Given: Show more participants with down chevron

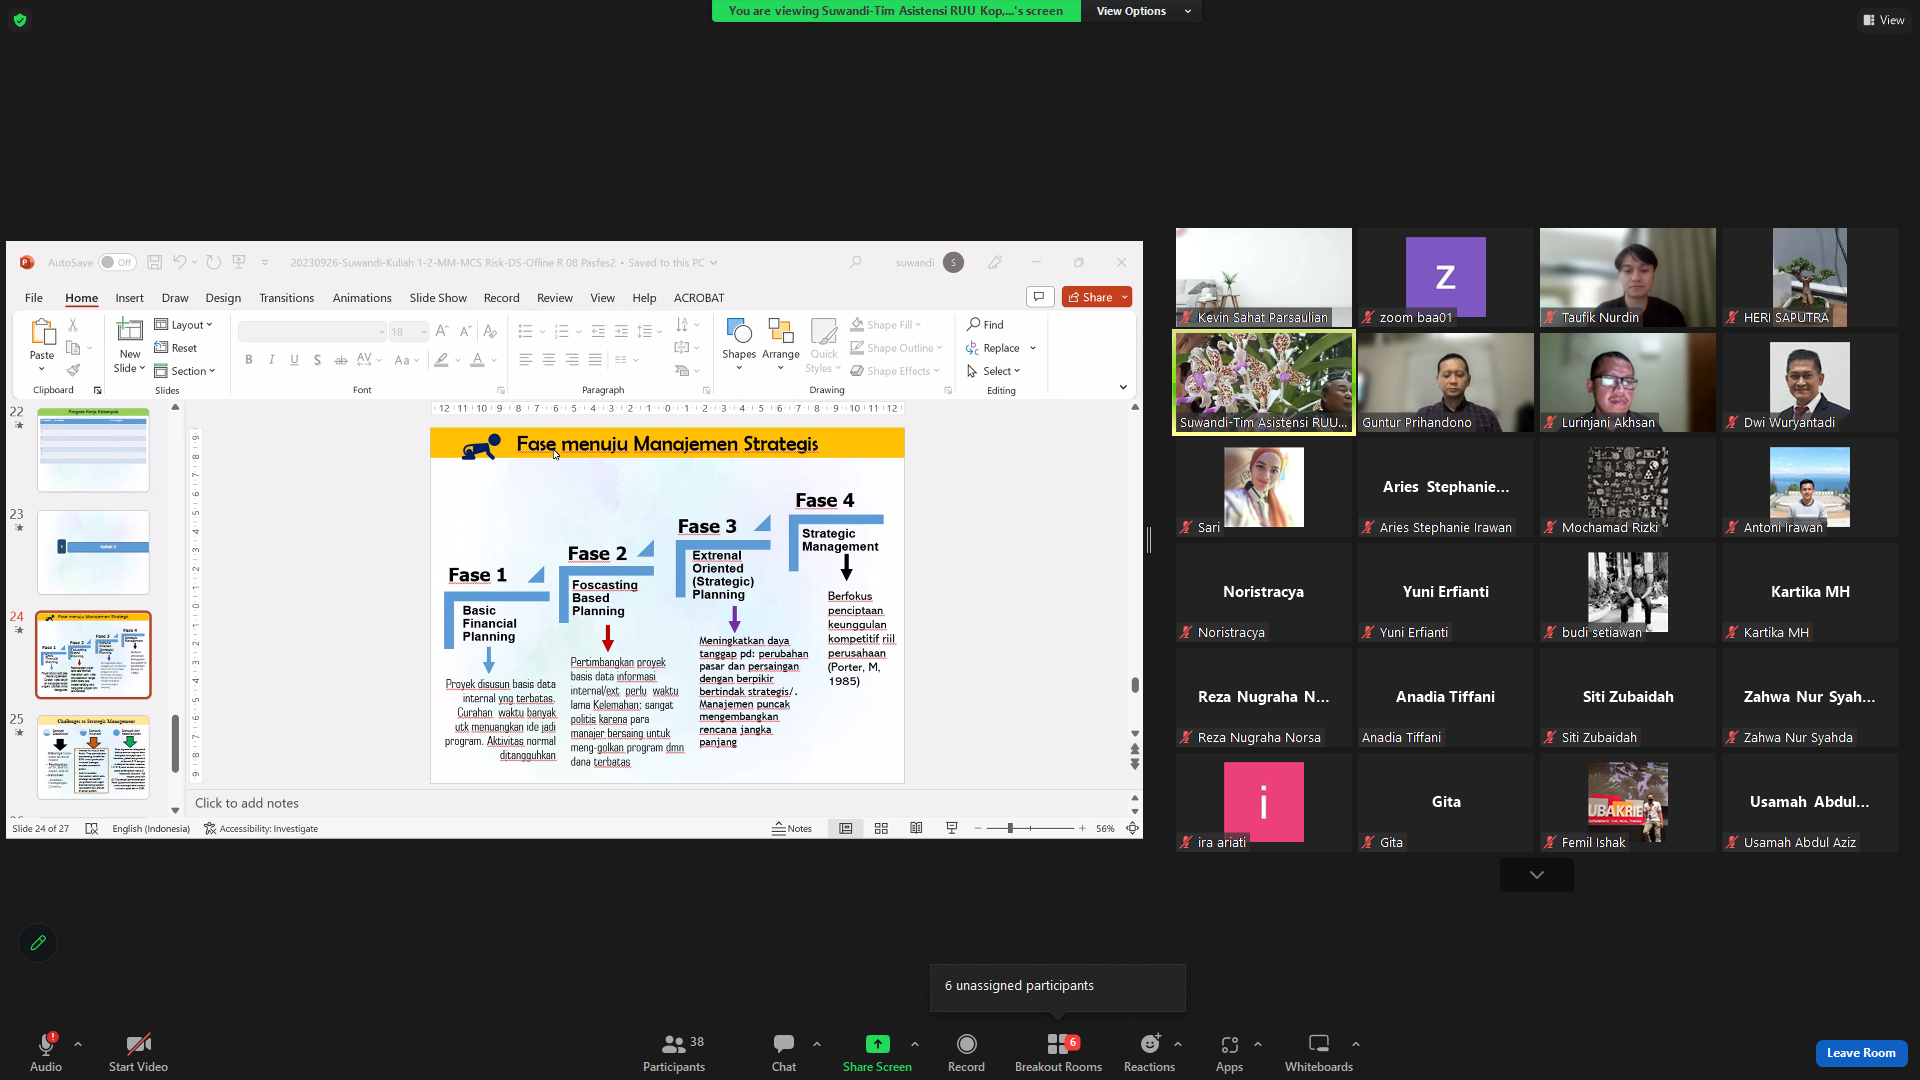Looking at the screenshot, I should 1537,875.
